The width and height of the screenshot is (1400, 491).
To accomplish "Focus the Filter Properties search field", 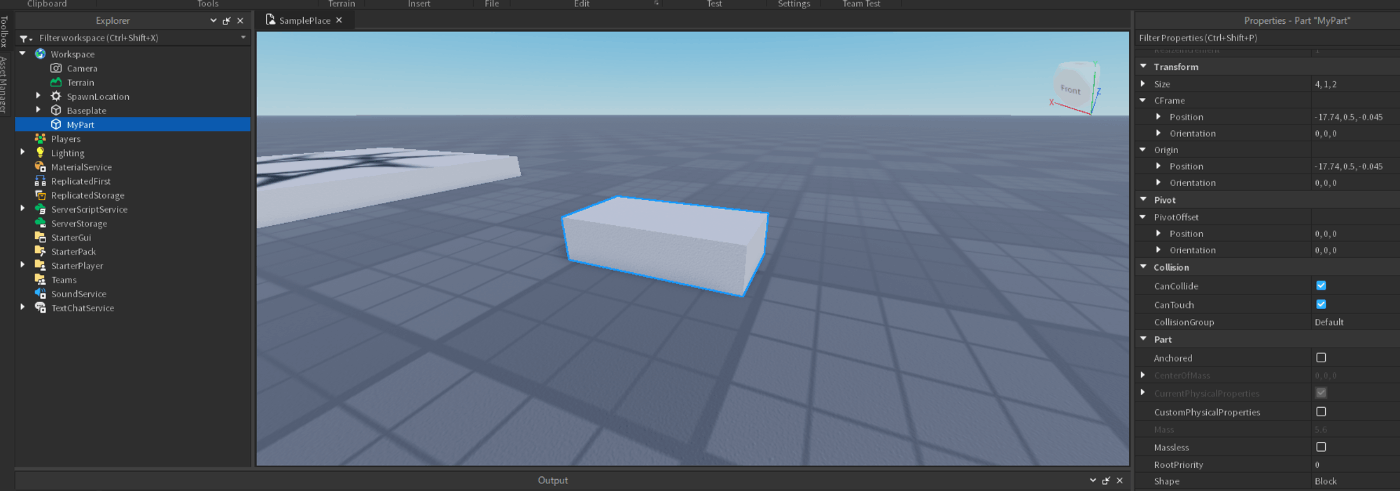I will 1266,37.
